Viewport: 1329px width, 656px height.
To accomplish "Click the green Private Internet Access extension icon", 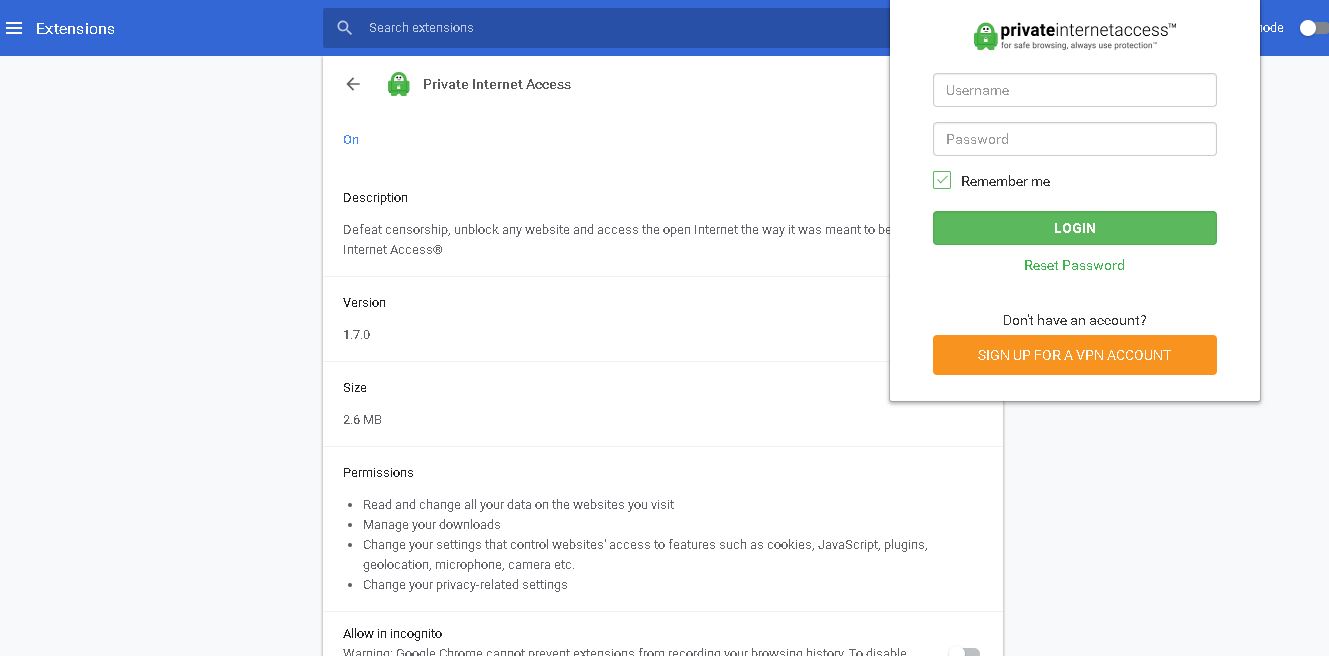I will (399, 84).
